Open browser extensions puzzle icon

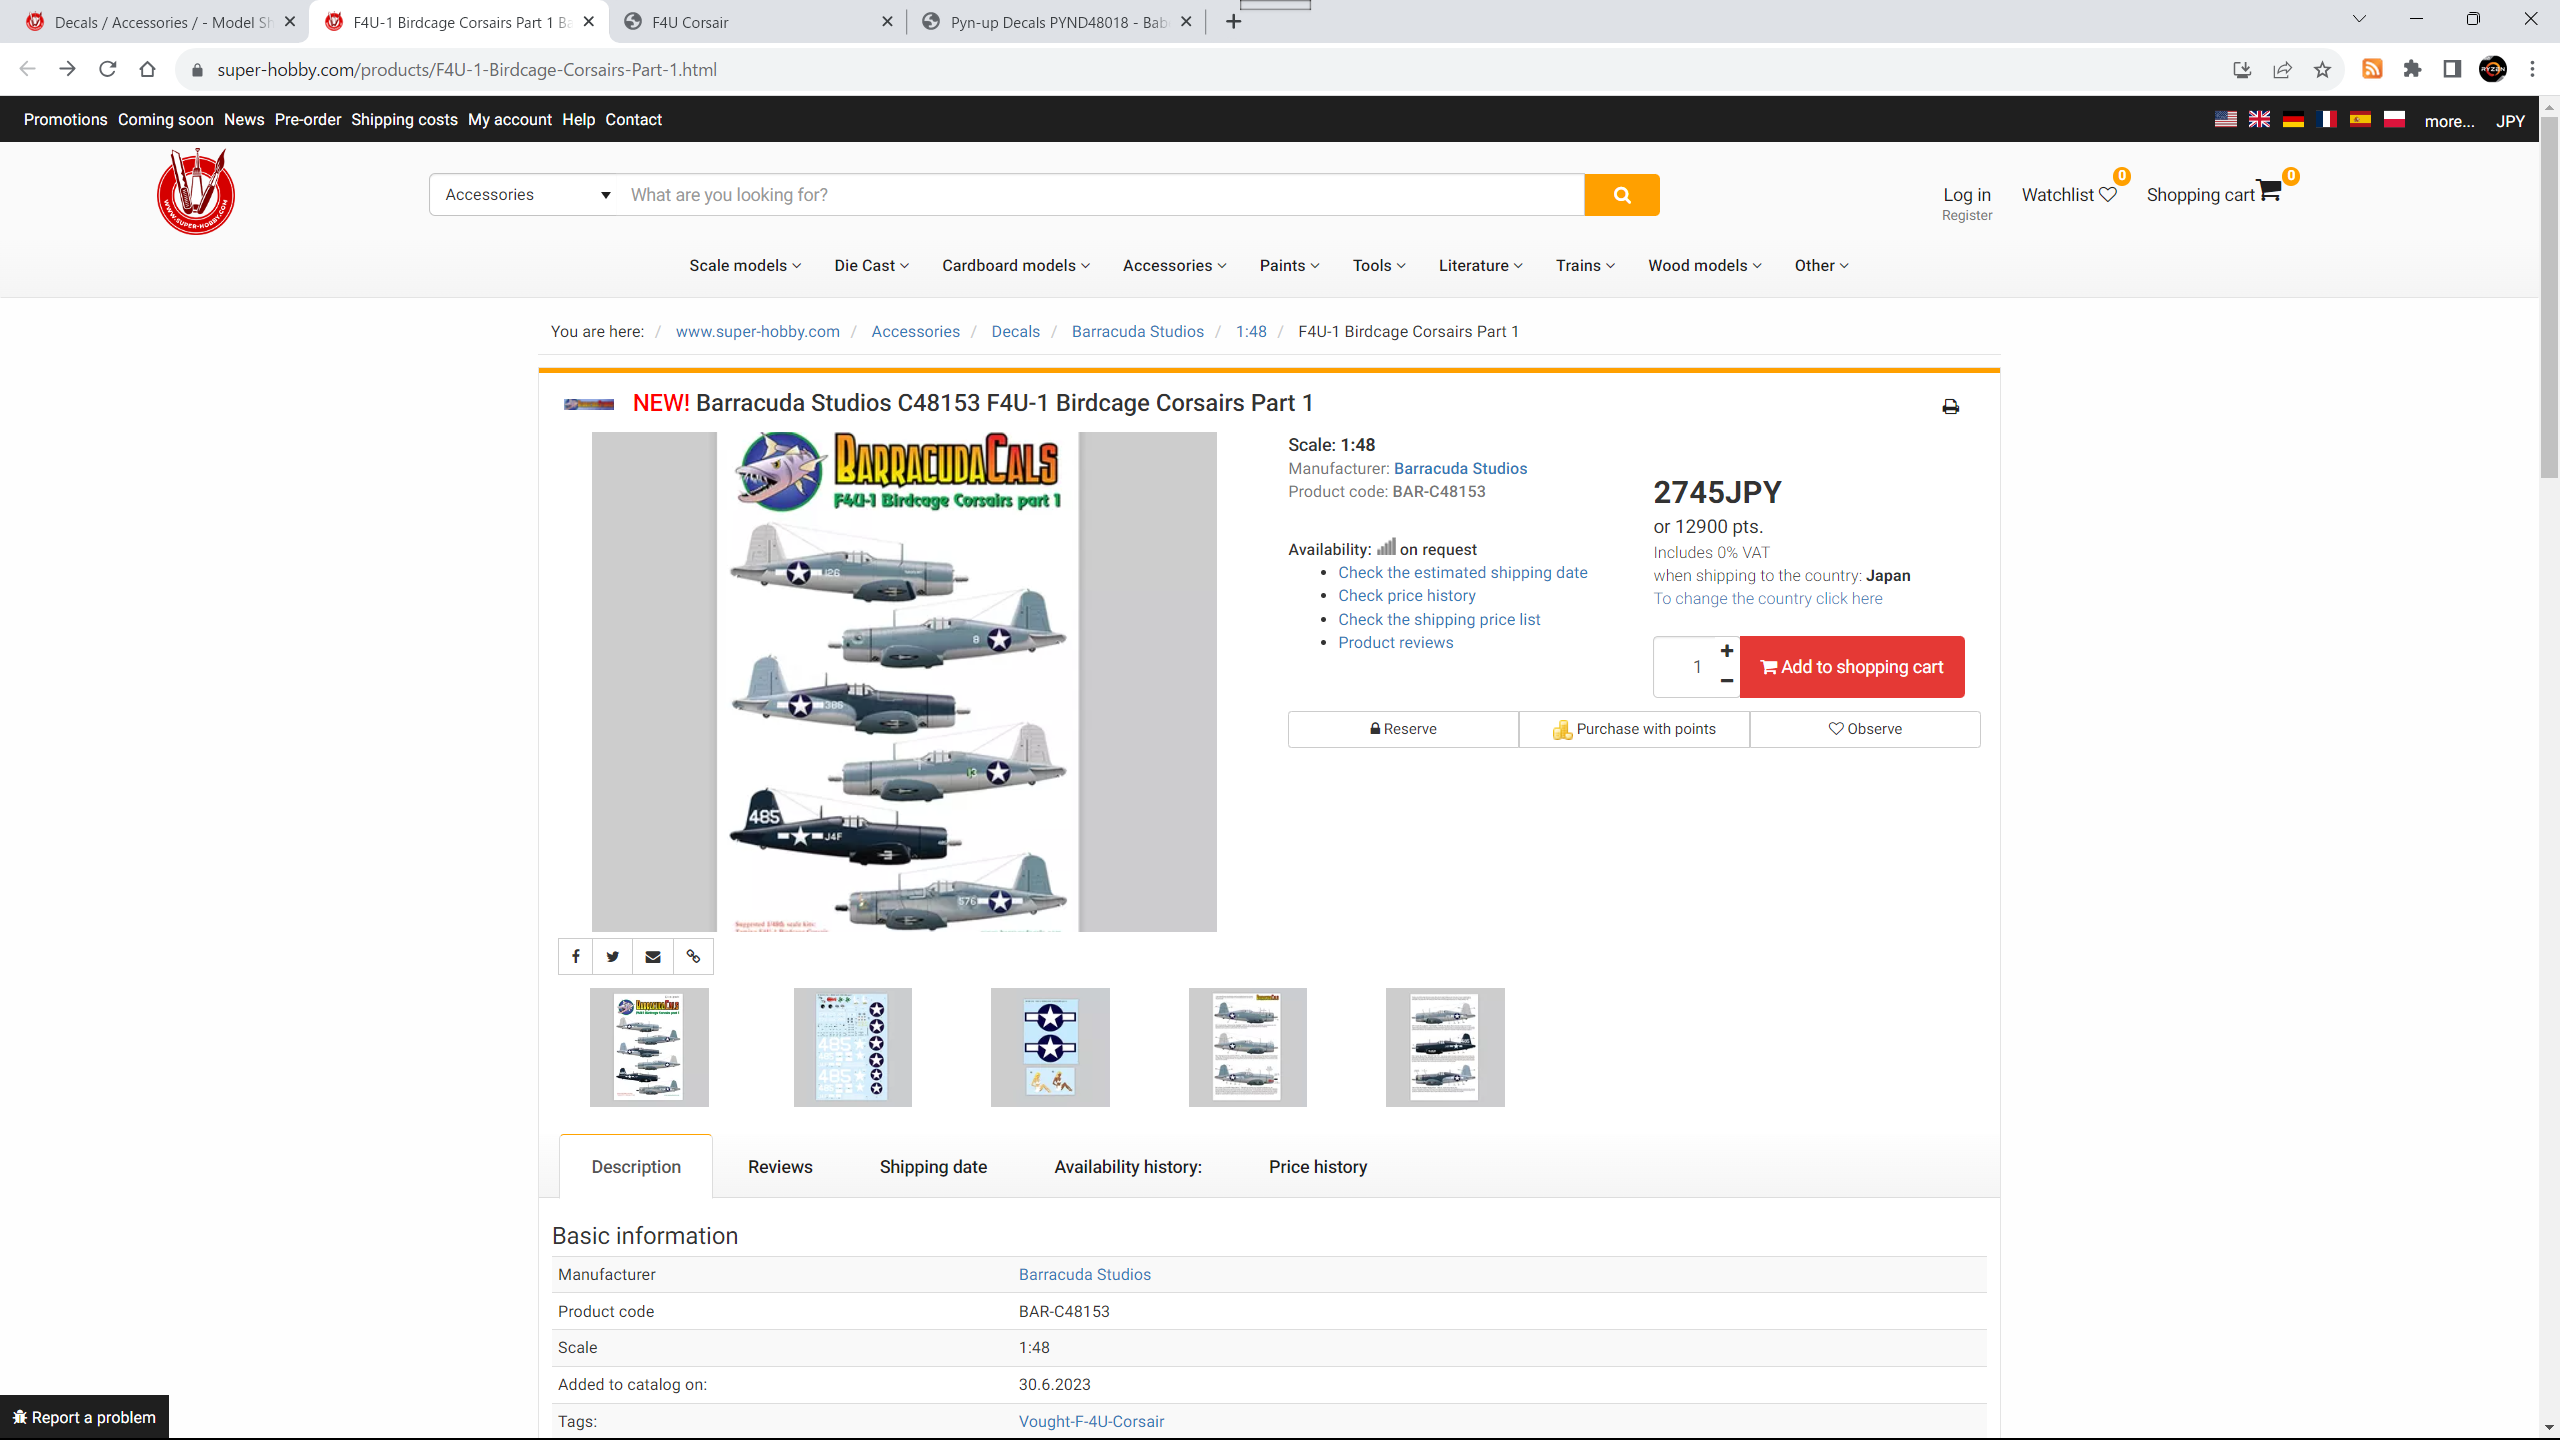(2412, 69)
